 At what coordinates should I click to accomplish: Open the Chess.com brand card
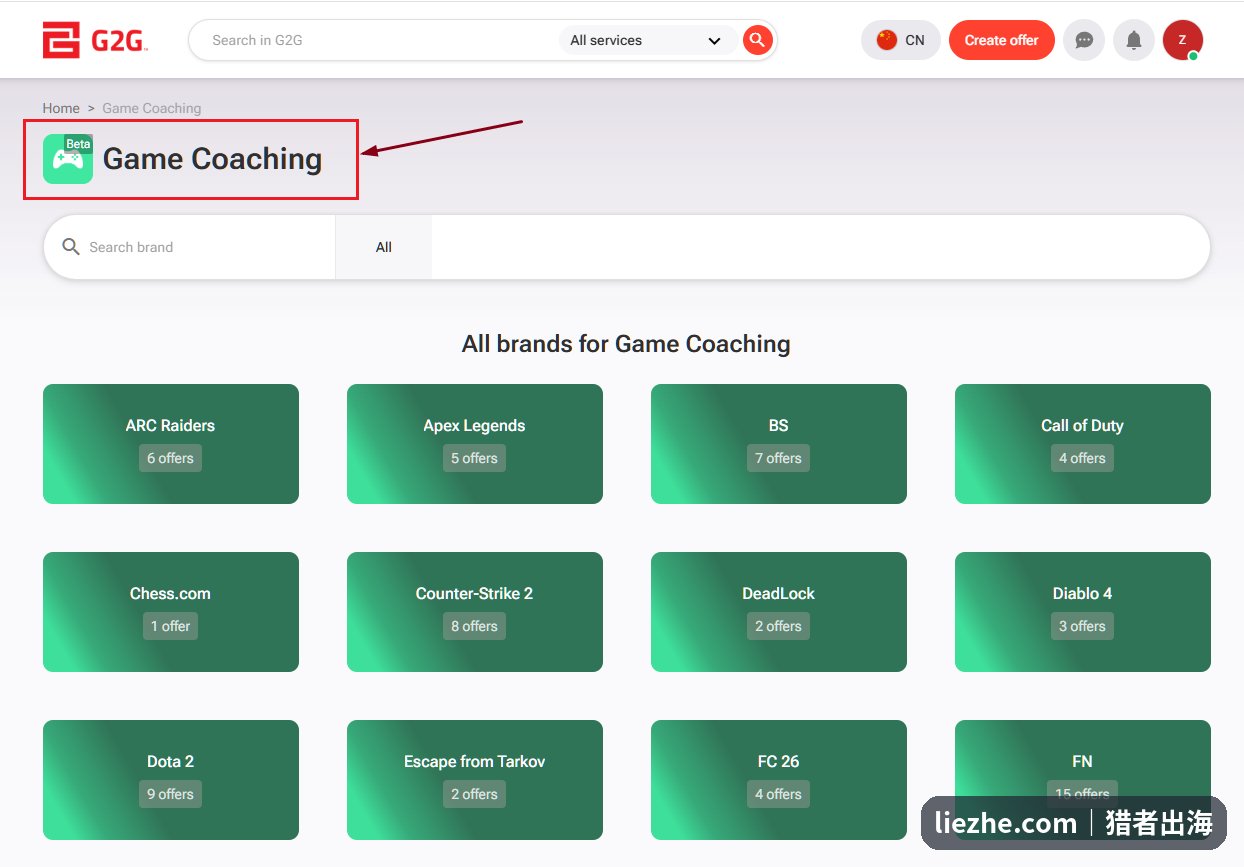[x=171, y=612]
